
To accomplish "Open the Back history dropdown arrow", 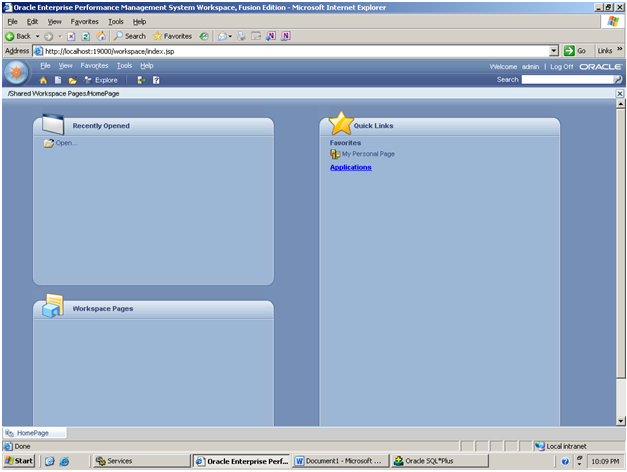I will click(x=38, y=36).
